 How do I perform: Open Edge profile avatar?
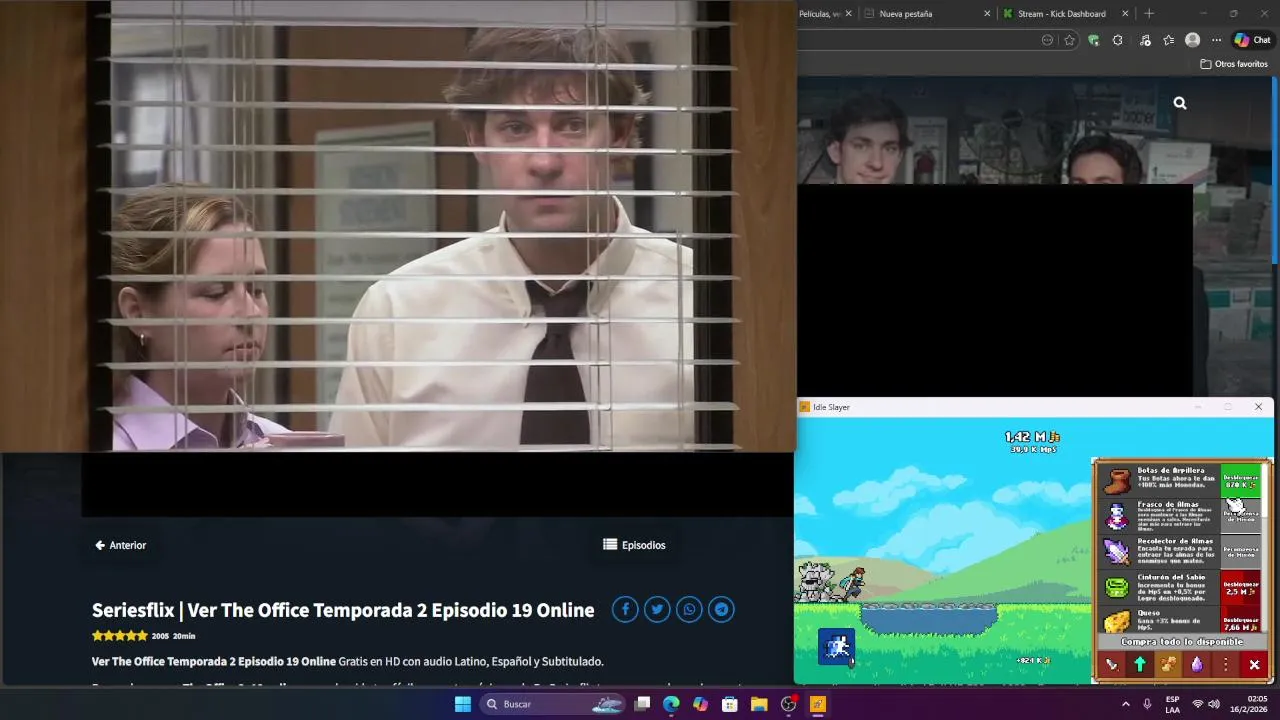pyautogui.click(x=1192, y=40)
